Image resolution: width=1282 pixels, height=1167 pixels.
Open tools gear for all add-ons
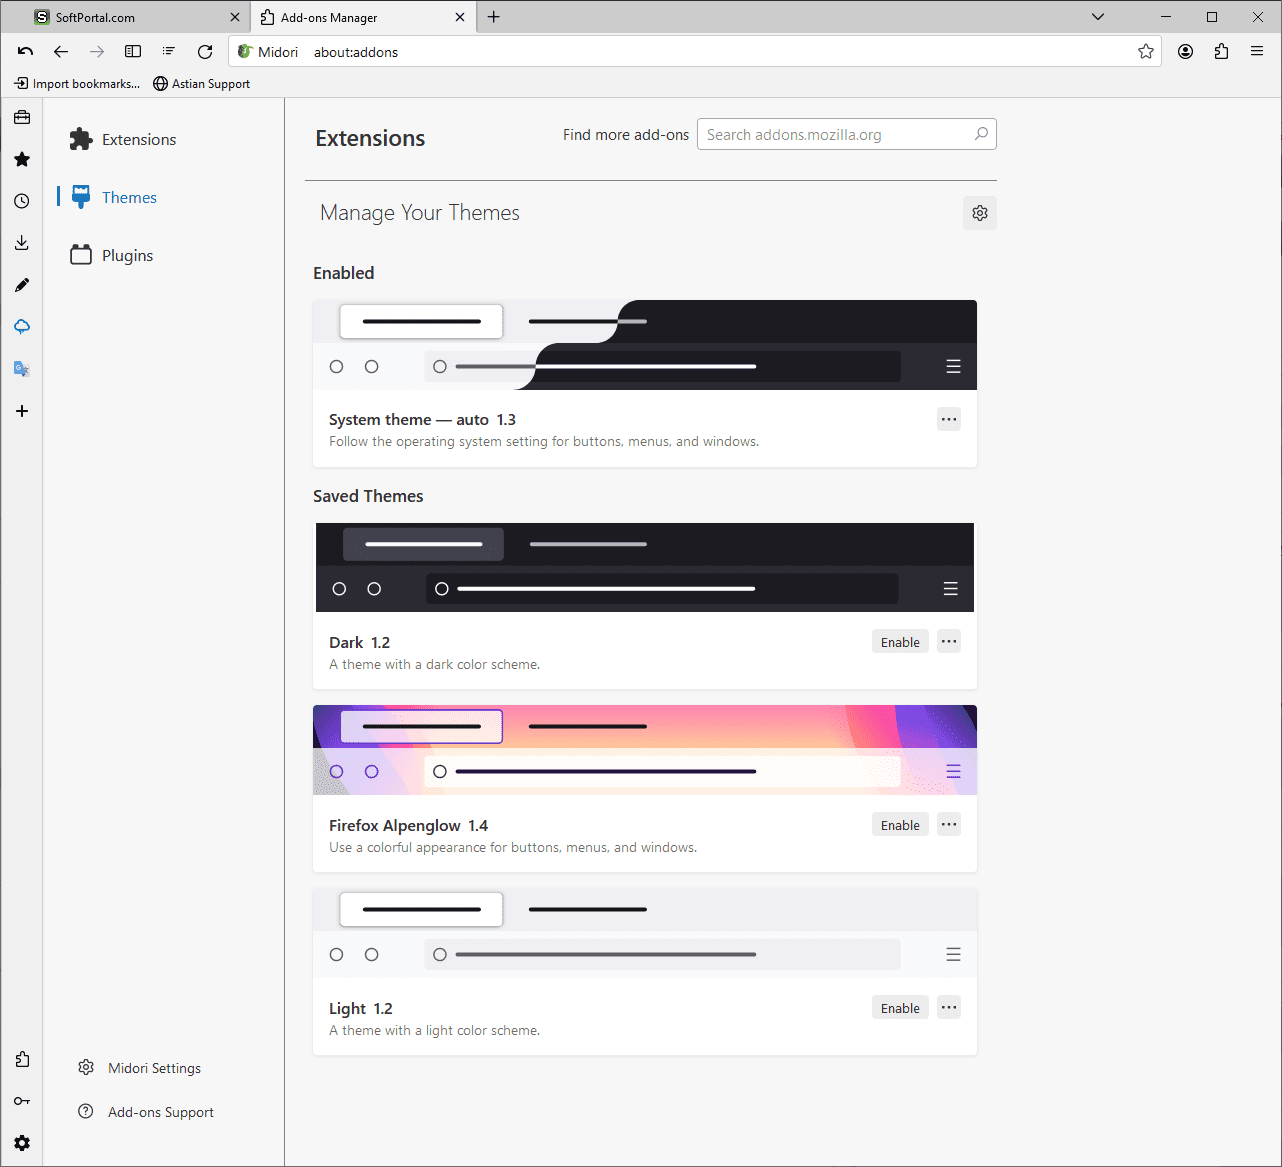tap(980, 213)
